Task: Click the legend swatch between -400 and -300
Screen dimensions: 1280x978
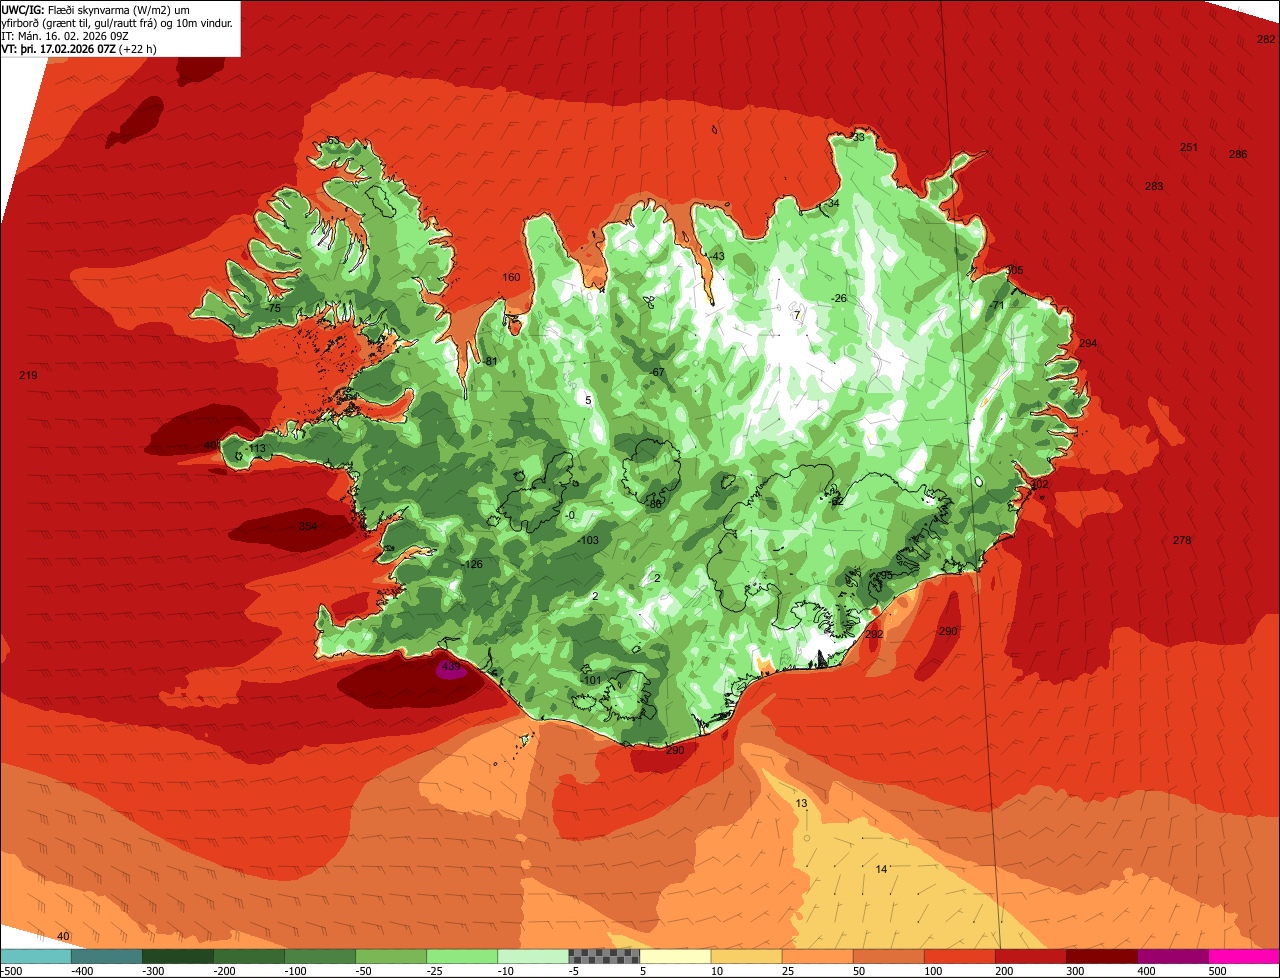Action: coord(106,957)
